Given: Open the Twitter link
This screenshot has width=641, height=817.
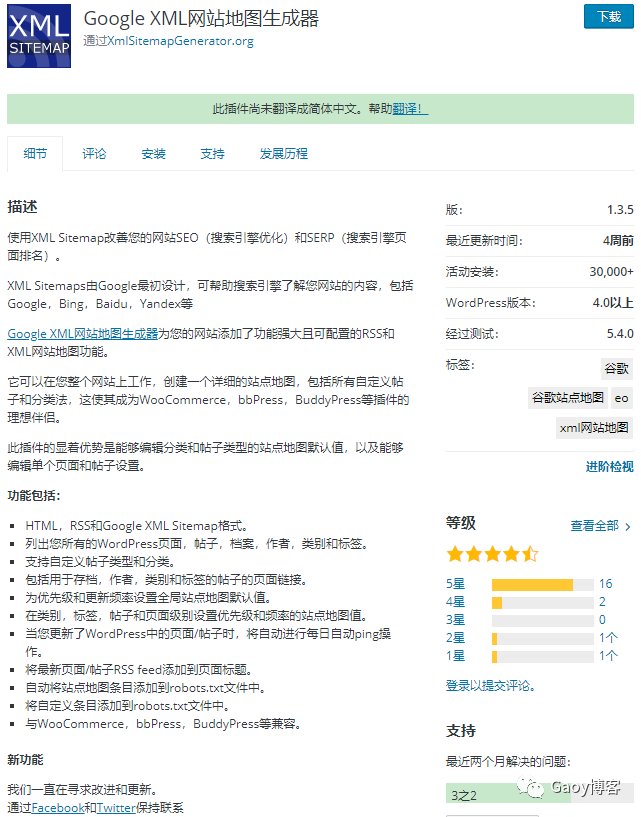Looking at the screenshot, I should tap(116, 808).
